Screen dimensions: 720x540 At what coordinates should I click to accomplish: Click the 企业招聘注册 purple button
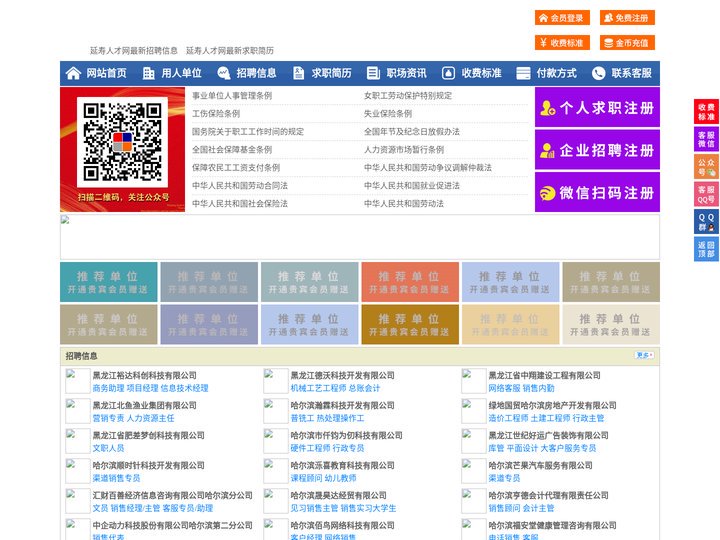[x=597, y=150]
